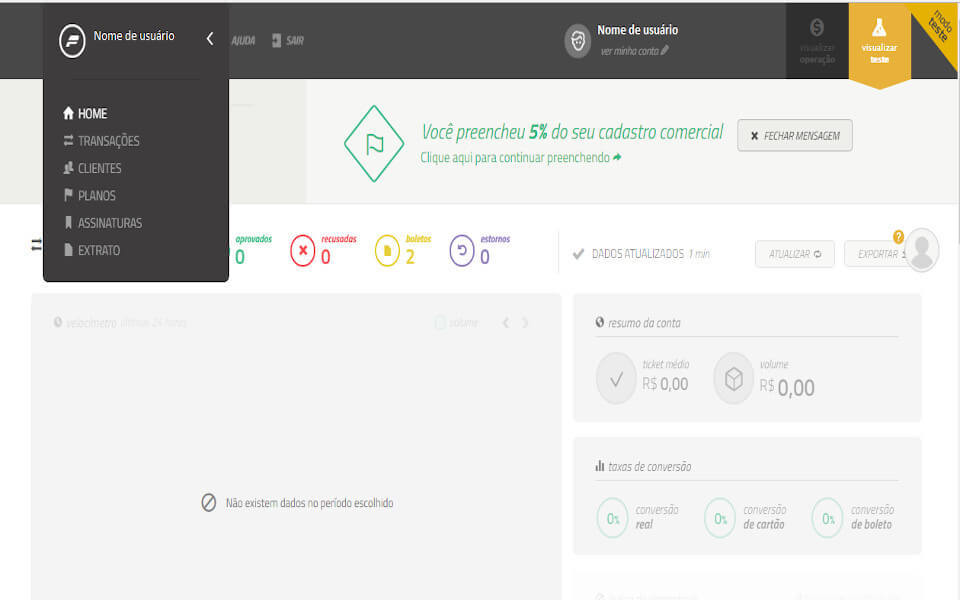Click 'Clique aqui para continuar preenchendo' link
This screenshot has height=600, width=960.
coord(520,158)
